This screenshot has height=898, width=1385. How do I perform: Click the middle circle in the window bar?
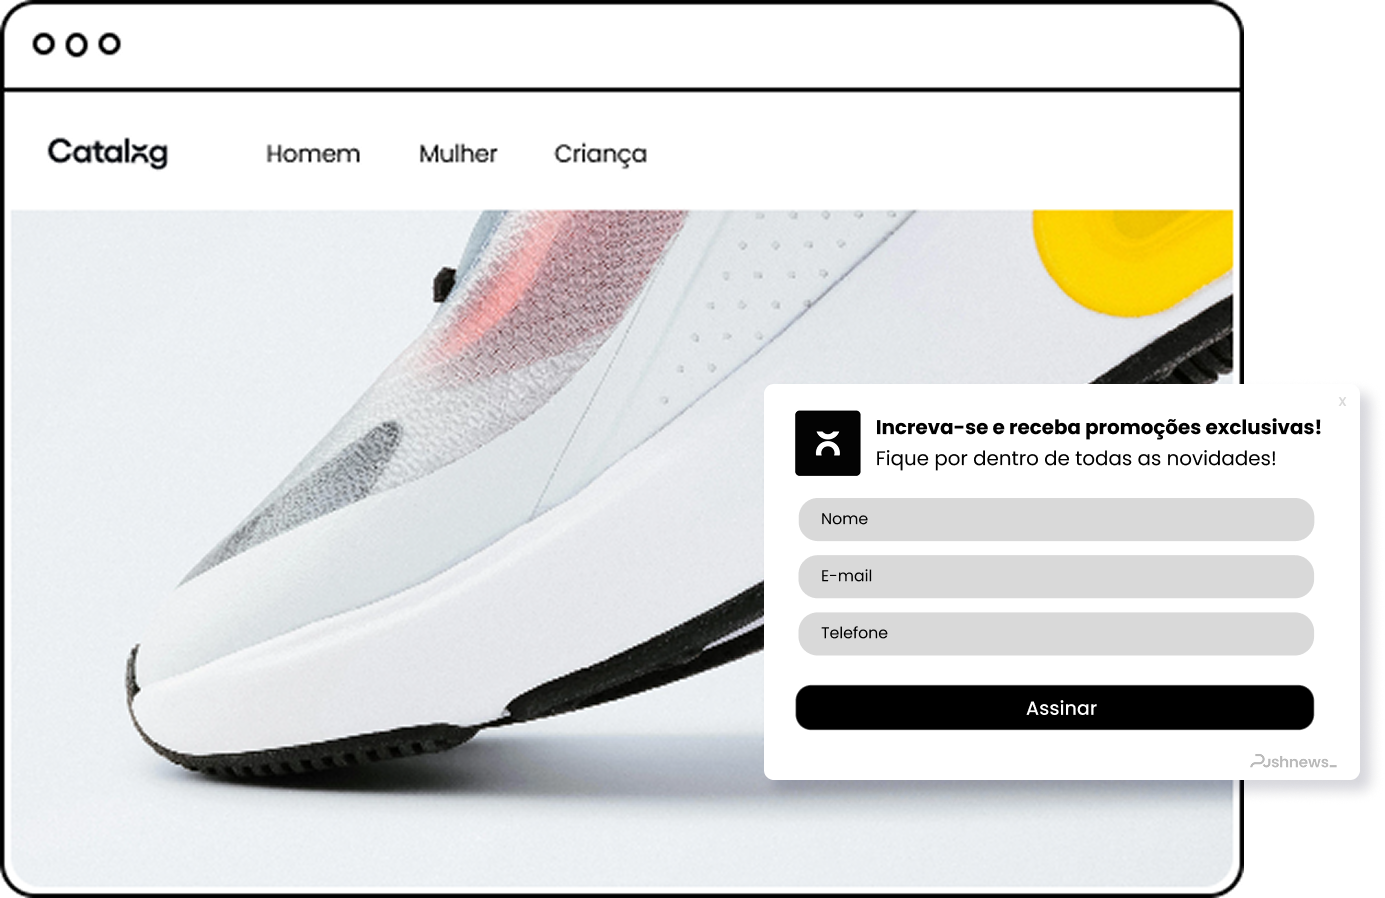77,45
